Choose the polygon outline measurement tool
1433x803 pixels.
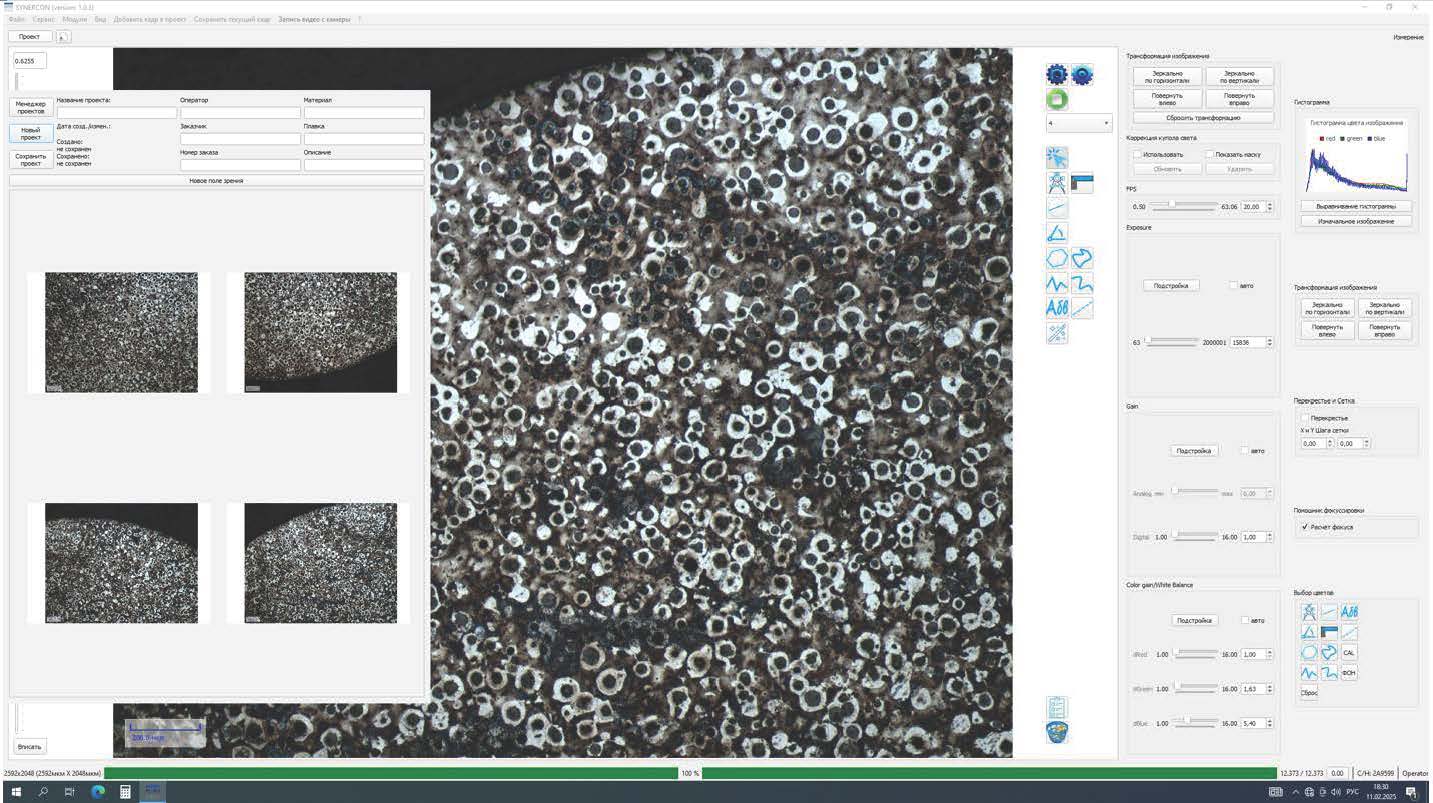[x=1057, y=259]
